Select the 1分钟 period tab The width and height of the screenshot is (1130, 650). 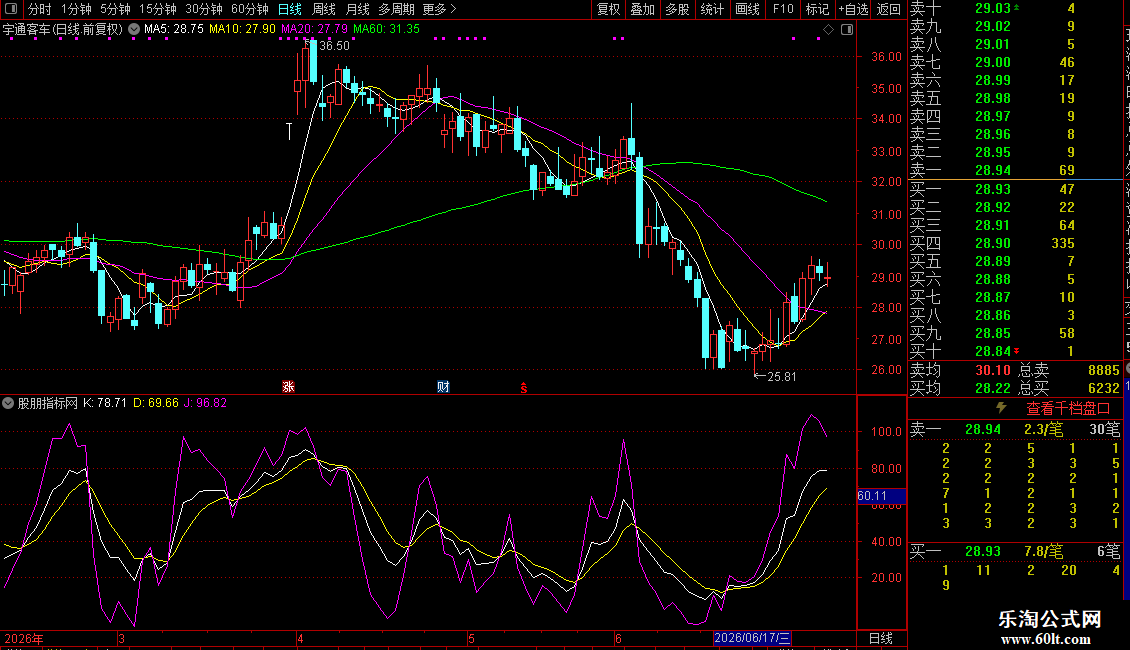pyautogui.click(x=76, y=9)
